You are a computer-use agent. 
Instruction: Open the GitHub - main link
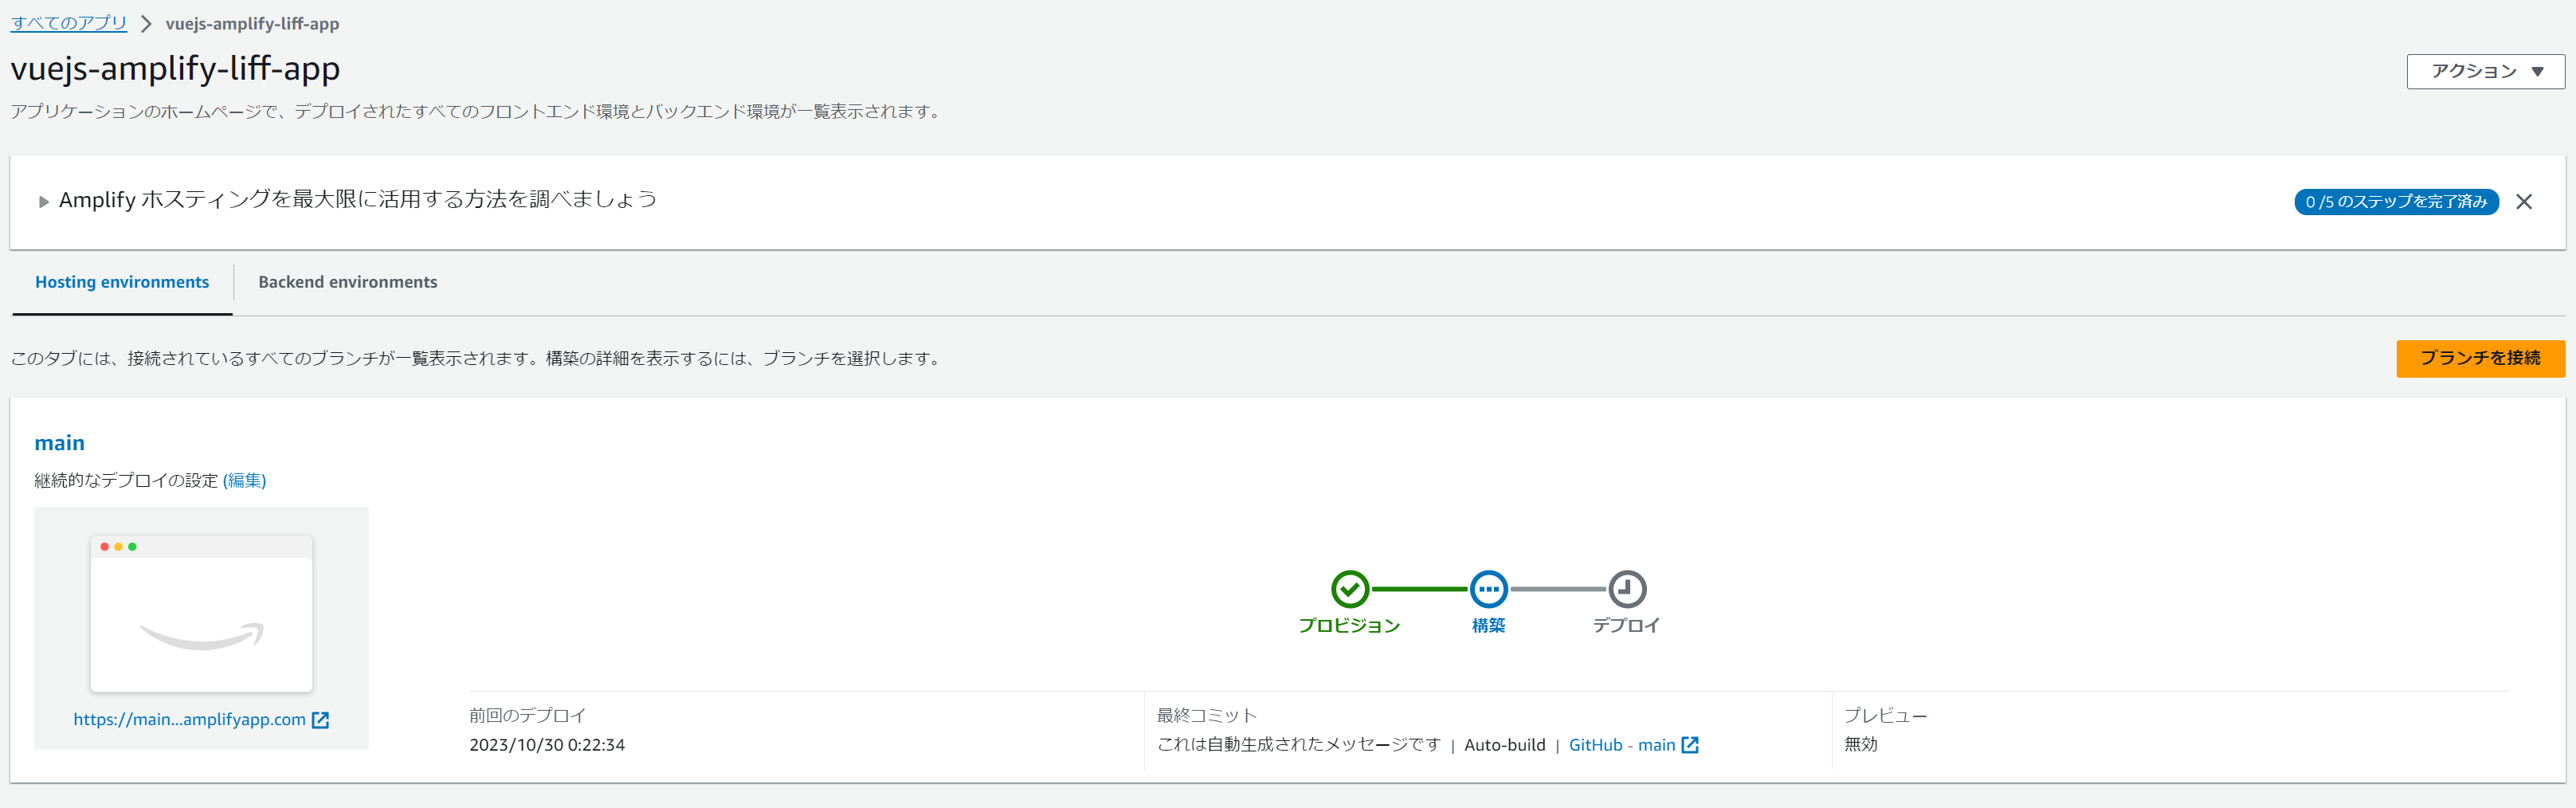[1622, 745]
